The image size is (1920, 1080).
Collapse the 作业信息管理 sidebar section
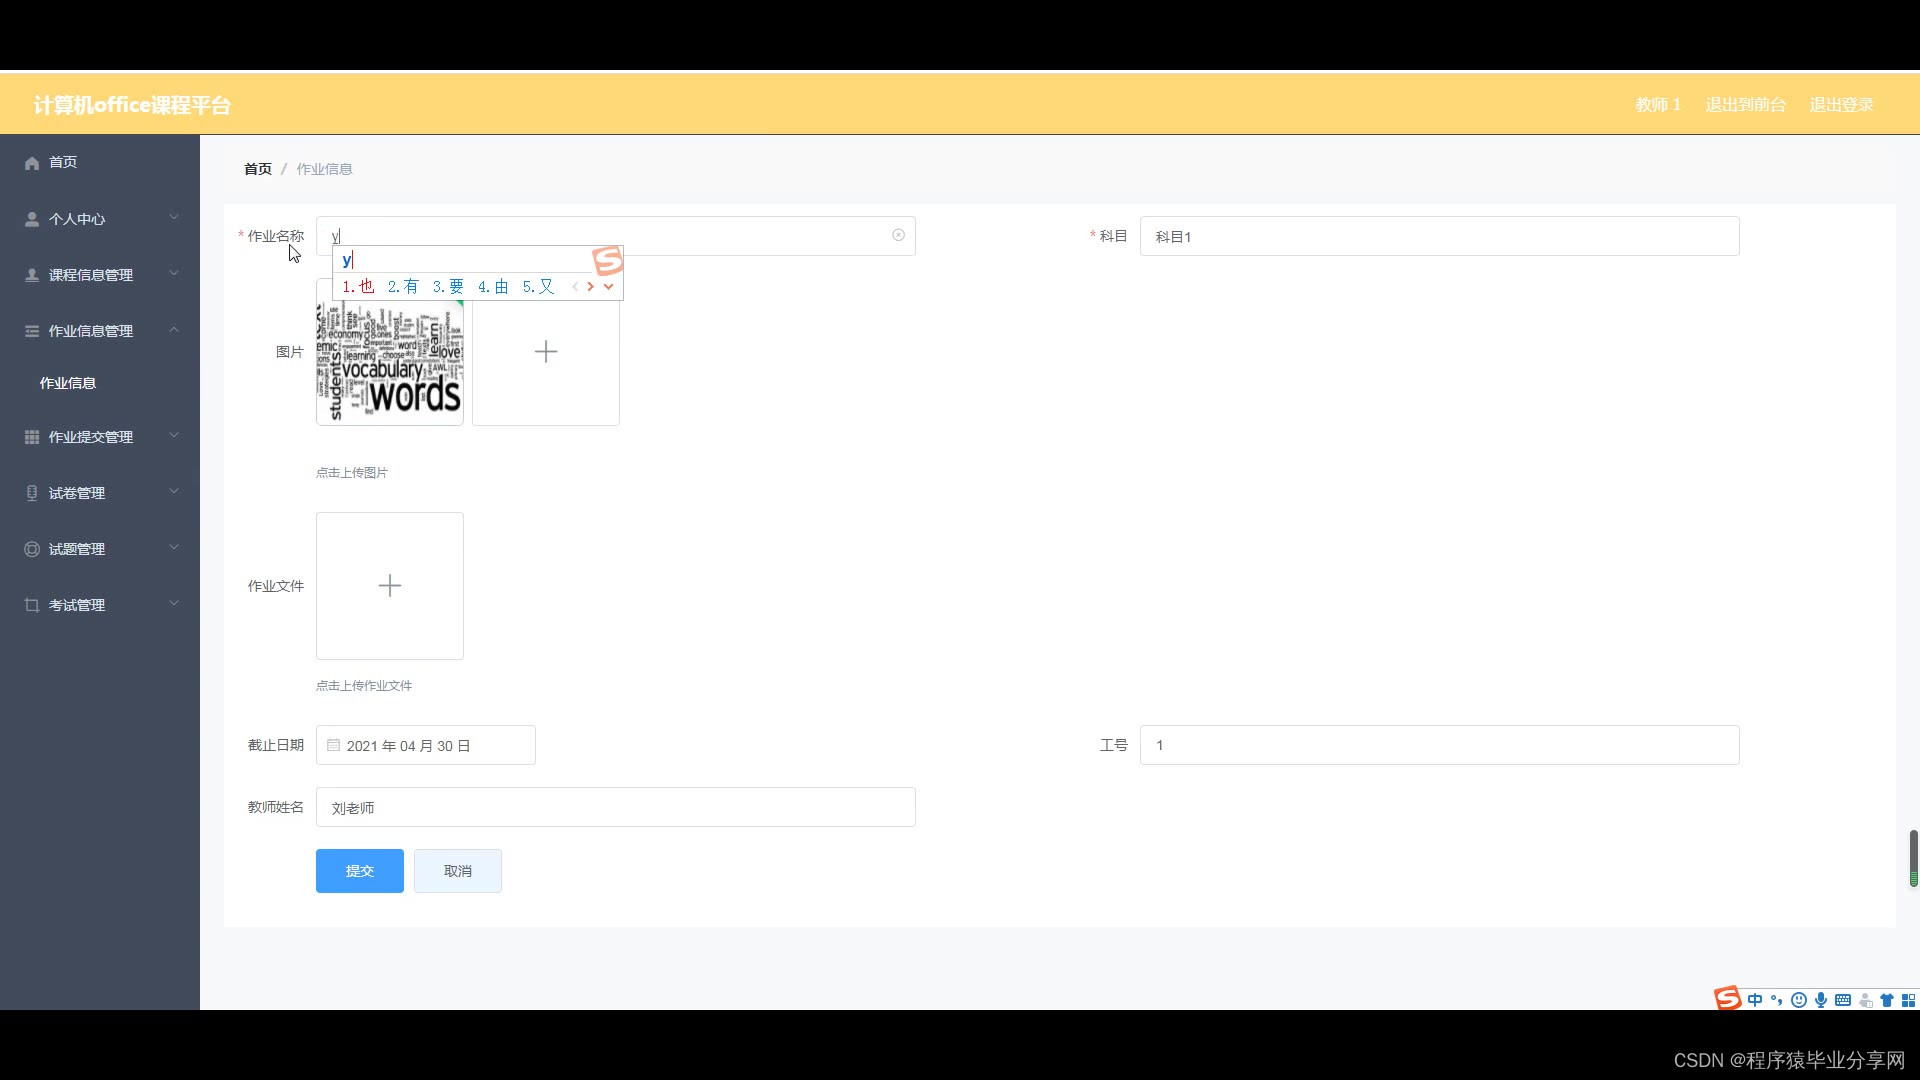click(x=100, y=331)
